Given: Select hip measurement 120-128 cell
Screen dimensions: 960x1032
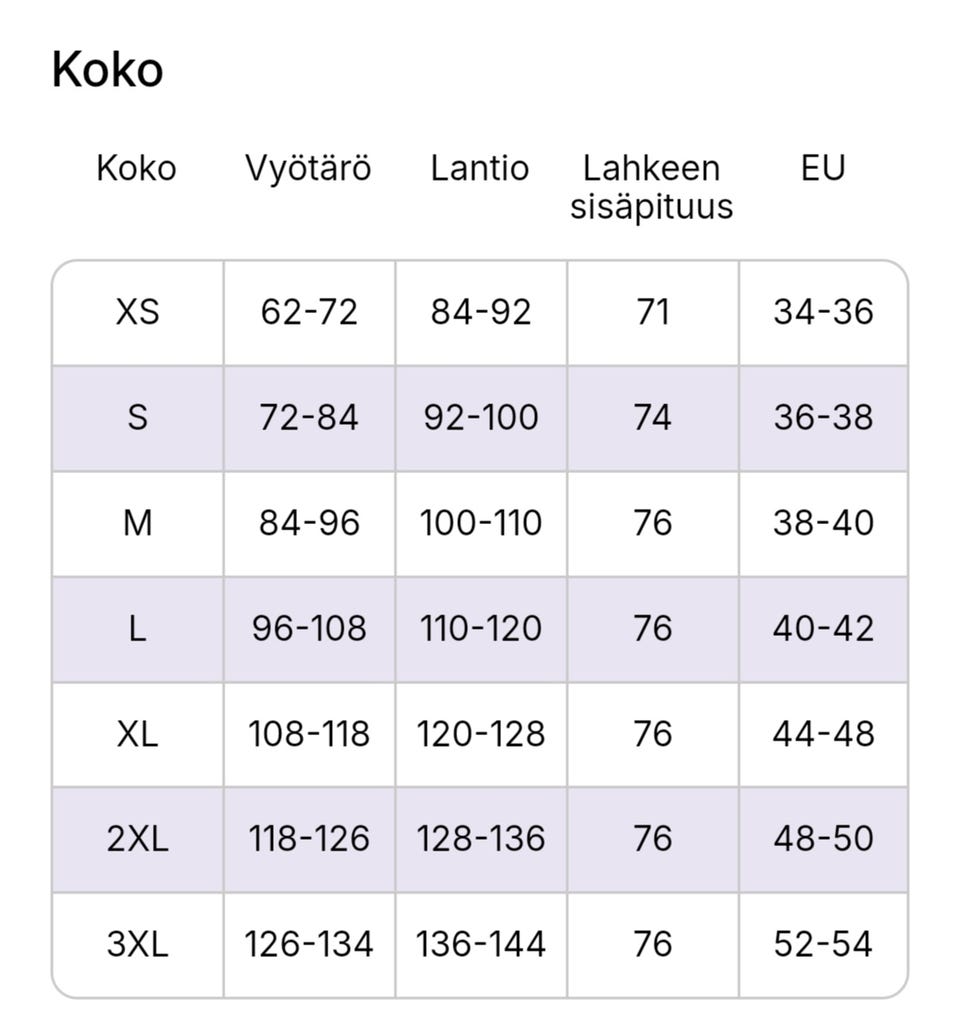Looking at the screenshot, I should tap(481, 734).
